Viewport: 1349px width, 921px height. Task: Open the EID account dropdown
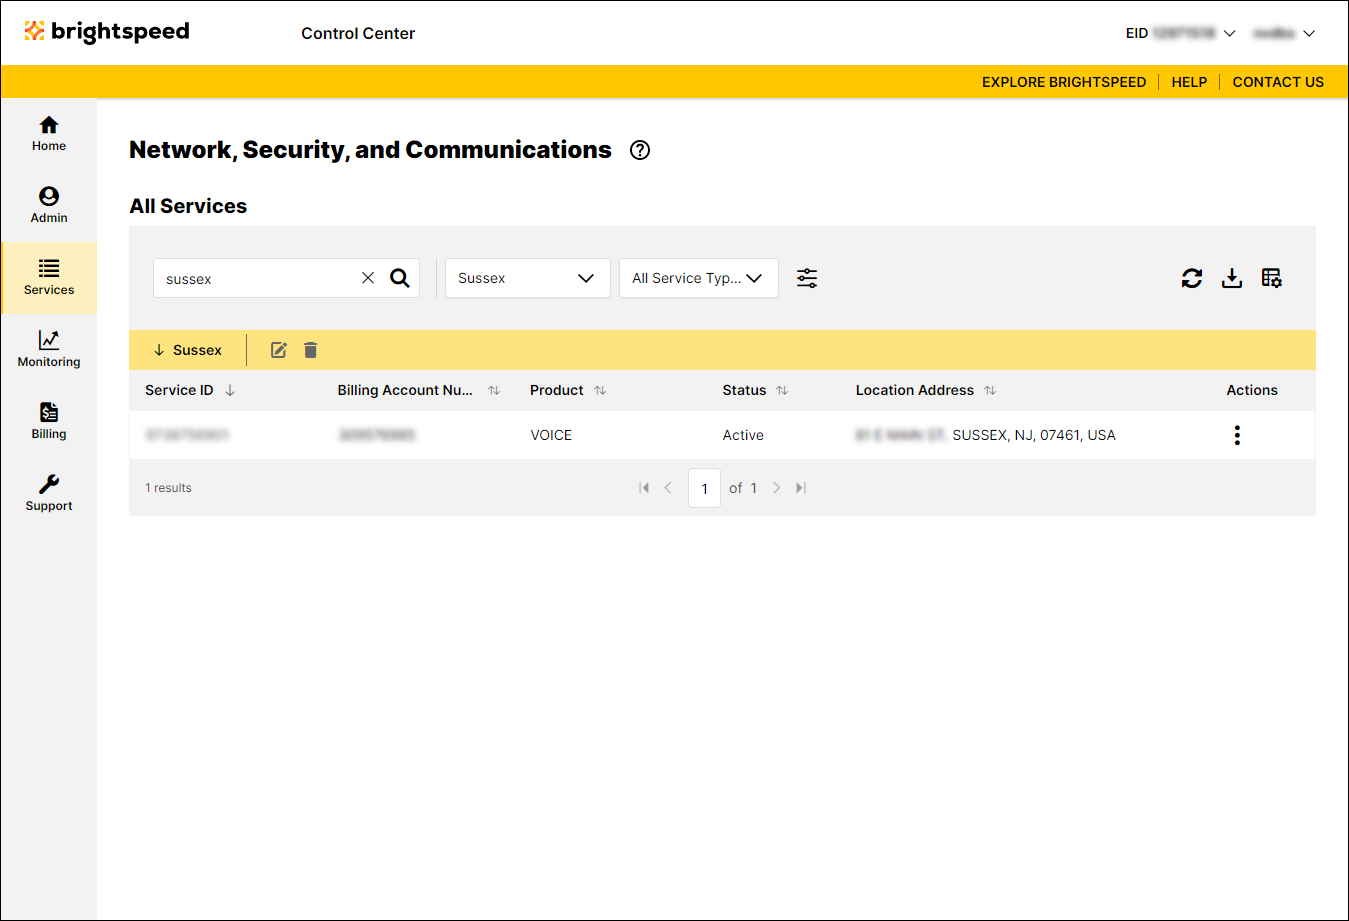click(1180, 33)
